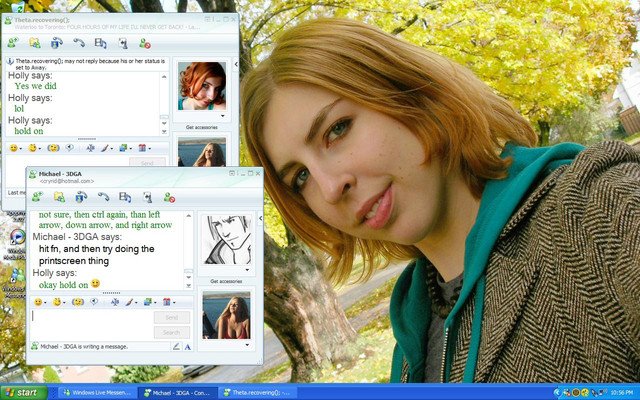Open Activities list icon in Theta.recovering window
Image resolution: width=640 pixels, height=400 pixels.
(x=100, y=43)
